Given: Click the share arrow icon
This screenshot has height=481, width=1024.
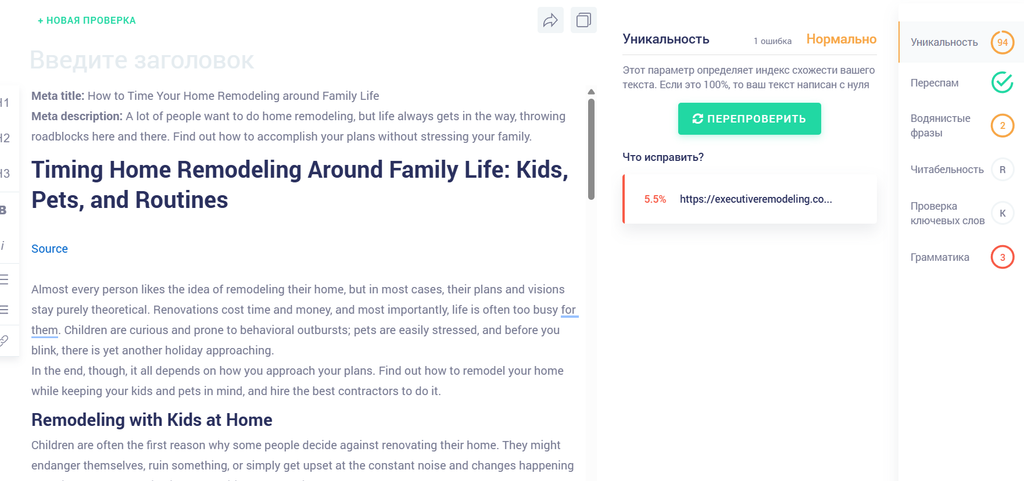Looking at the screenshot, I should (551, 20).
